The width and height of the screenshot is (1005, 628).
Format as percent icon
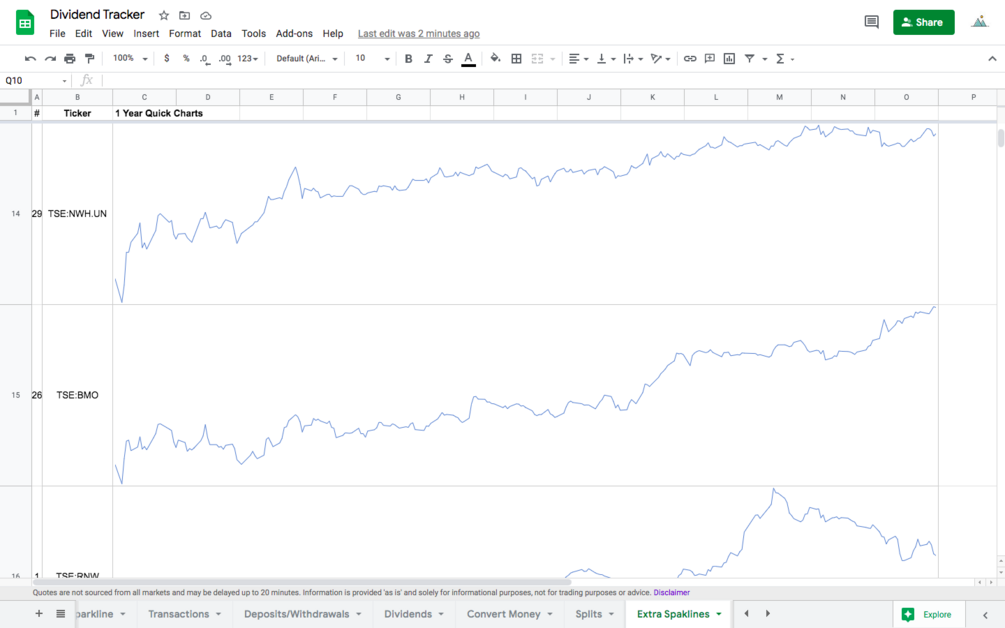pyautogui.click(x=186, y=58)
